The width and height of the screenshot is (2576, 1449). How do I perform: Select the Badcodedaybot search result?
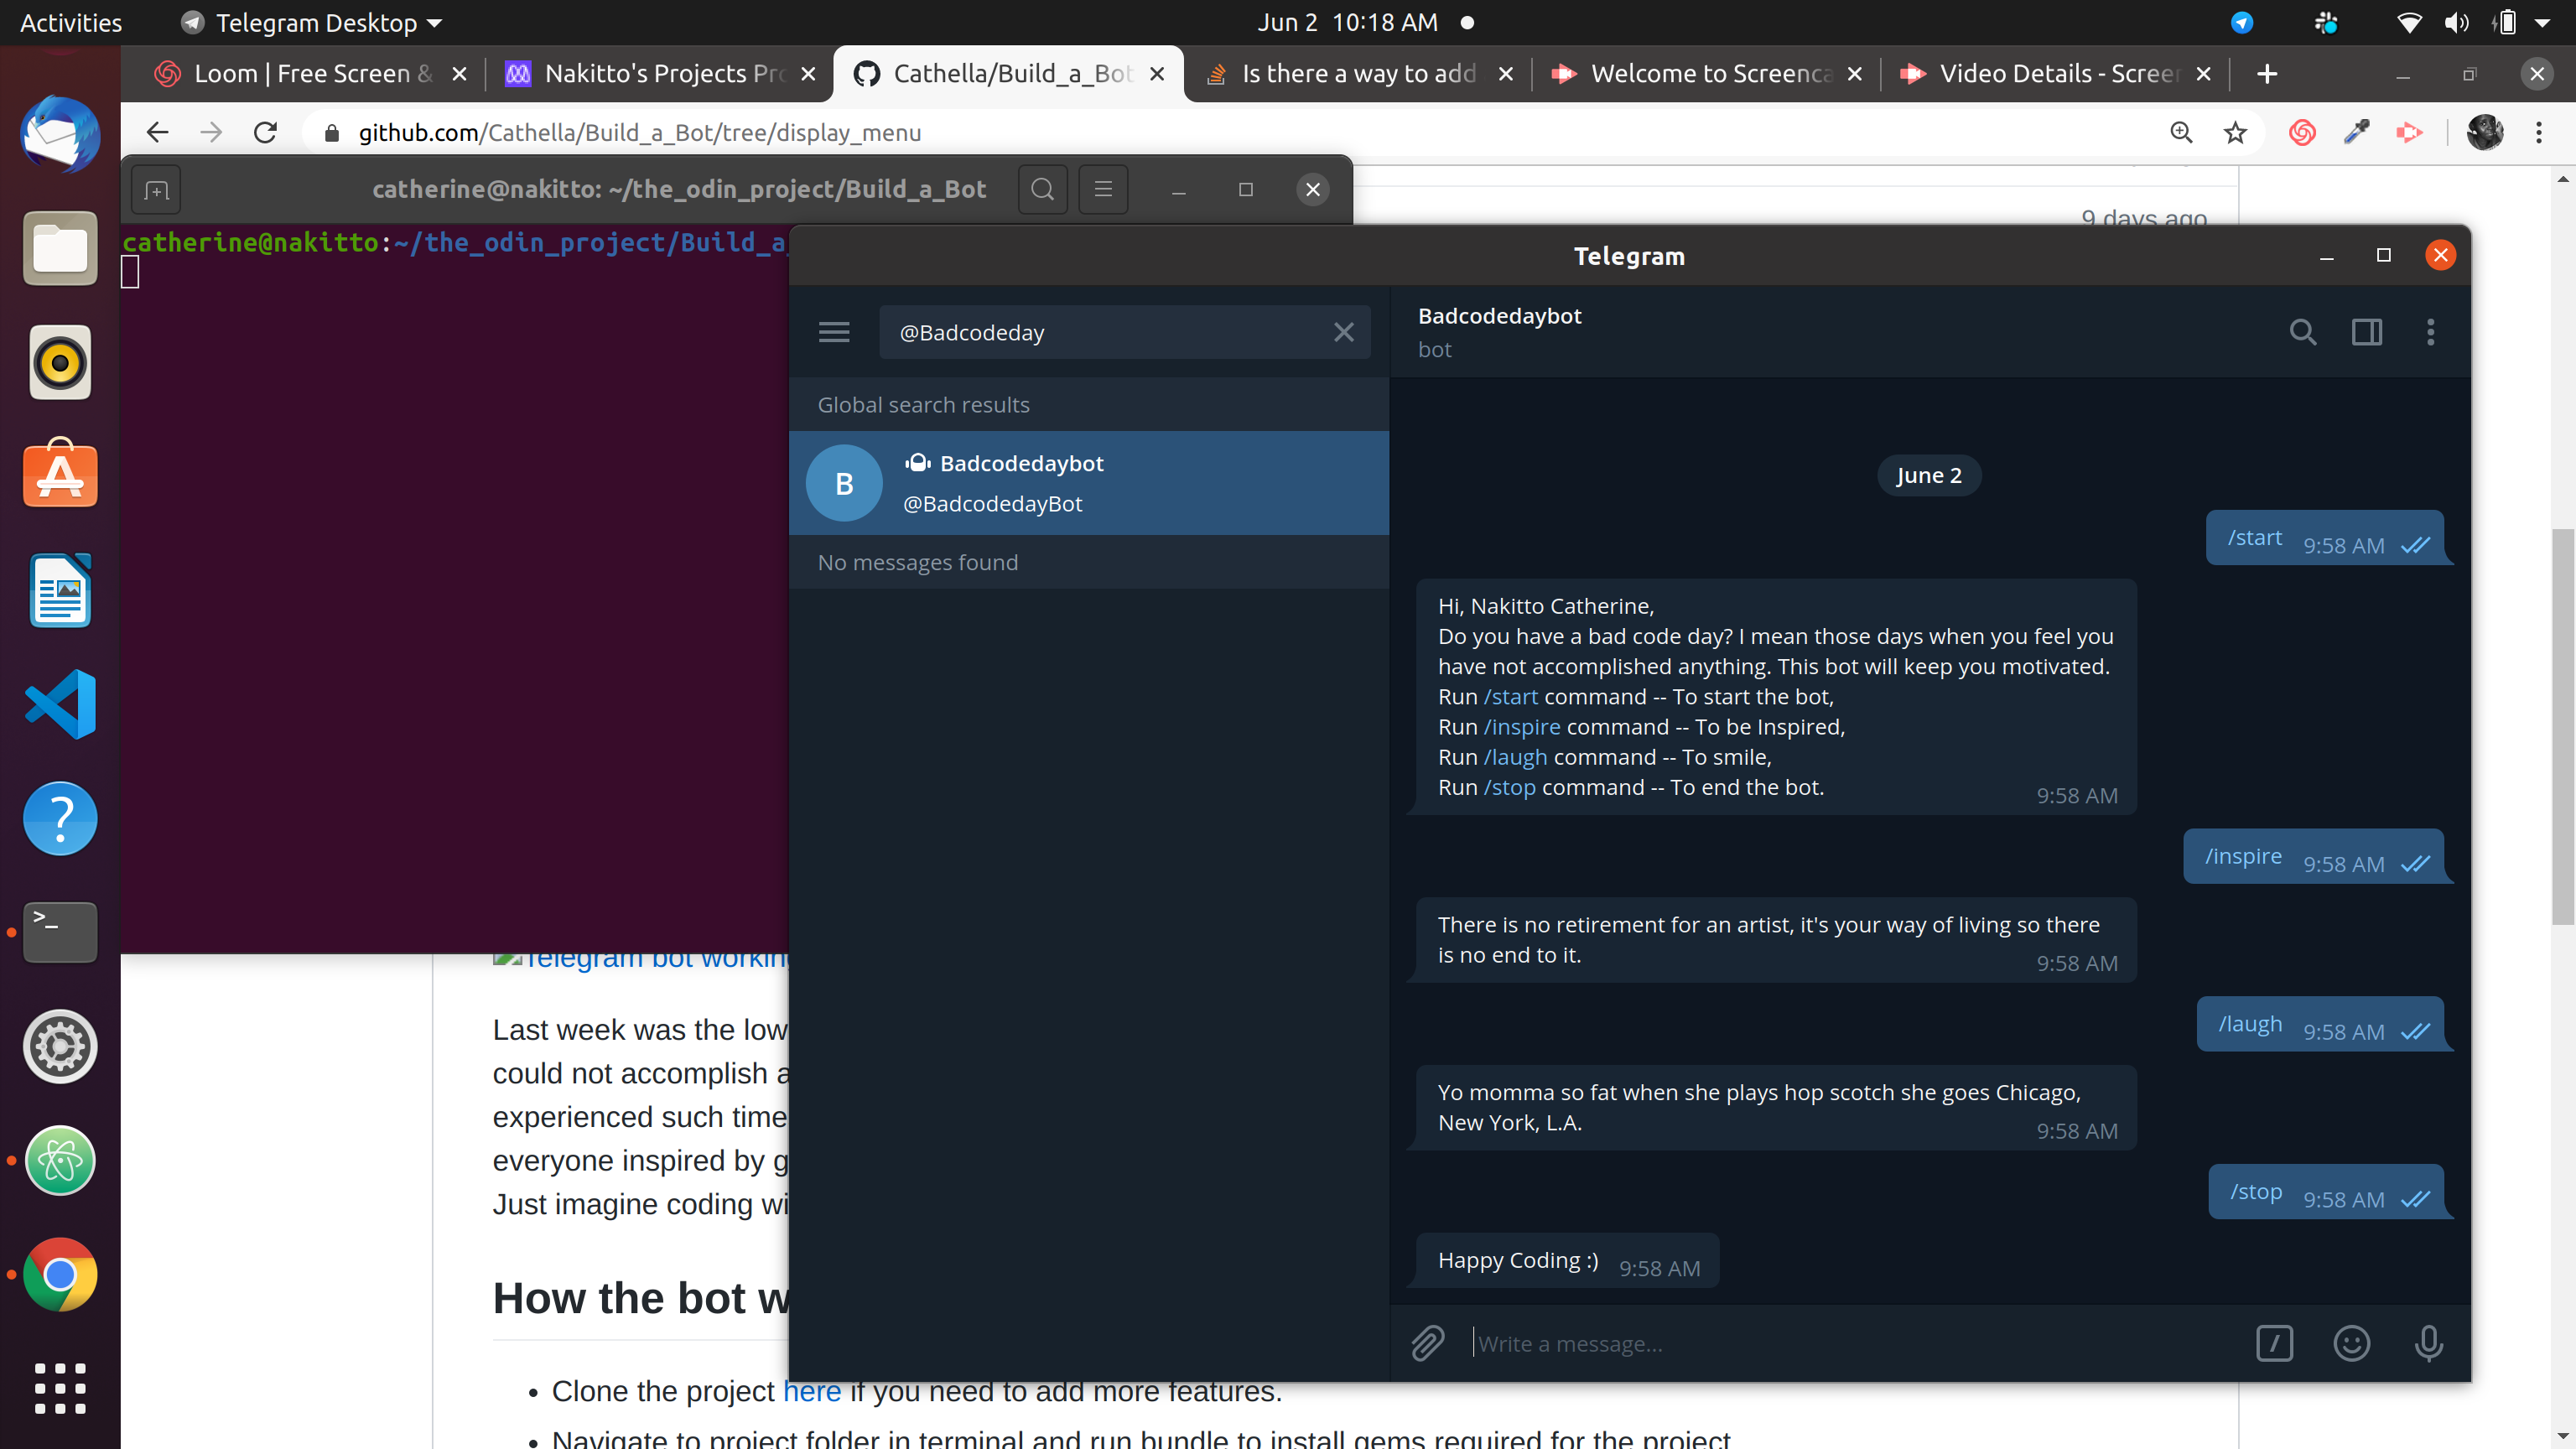(x=1088, y=483)
